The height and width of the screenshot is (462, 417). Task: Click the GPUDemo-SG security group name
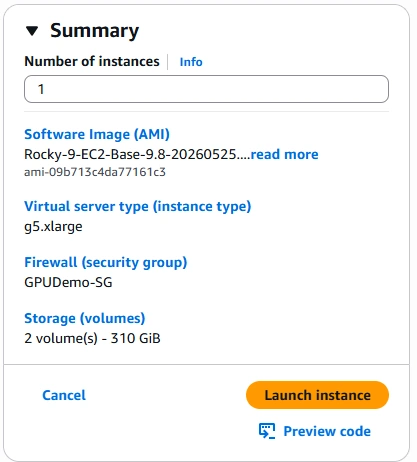[68, 283]
